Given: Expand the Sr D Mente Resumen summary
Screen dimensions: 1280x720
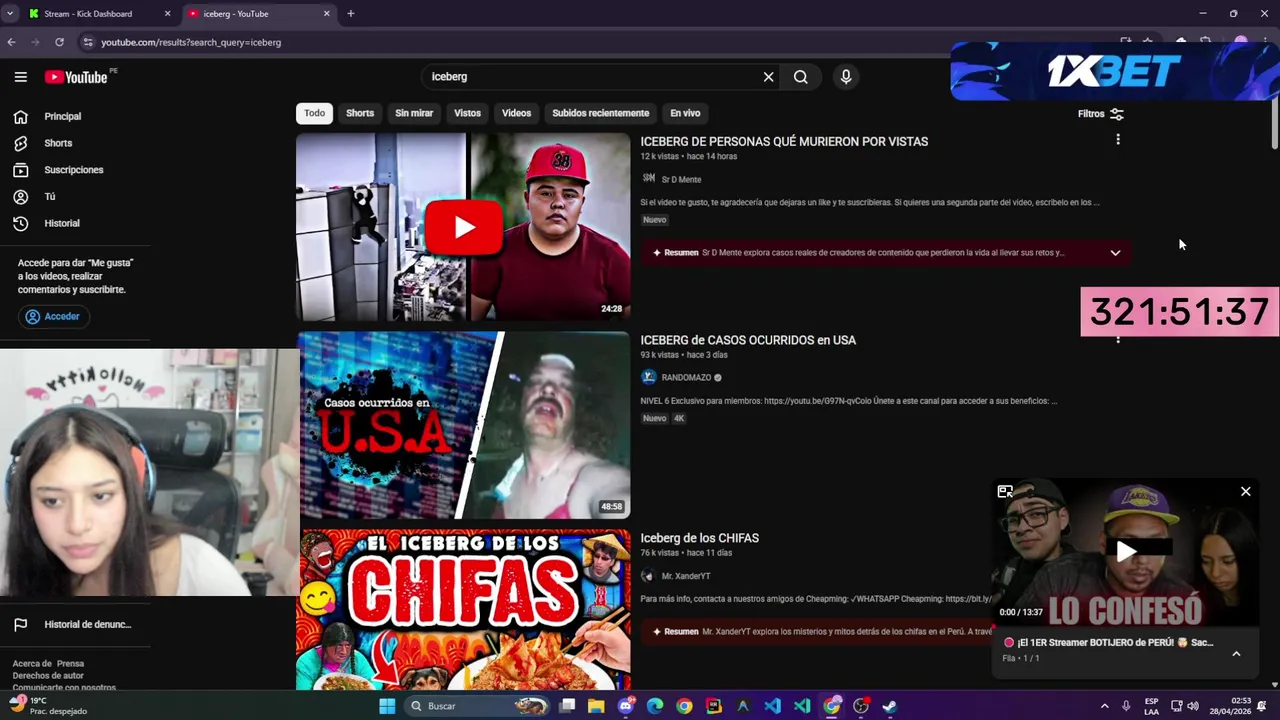Looking at the screenshot, I should (1115, 253).
